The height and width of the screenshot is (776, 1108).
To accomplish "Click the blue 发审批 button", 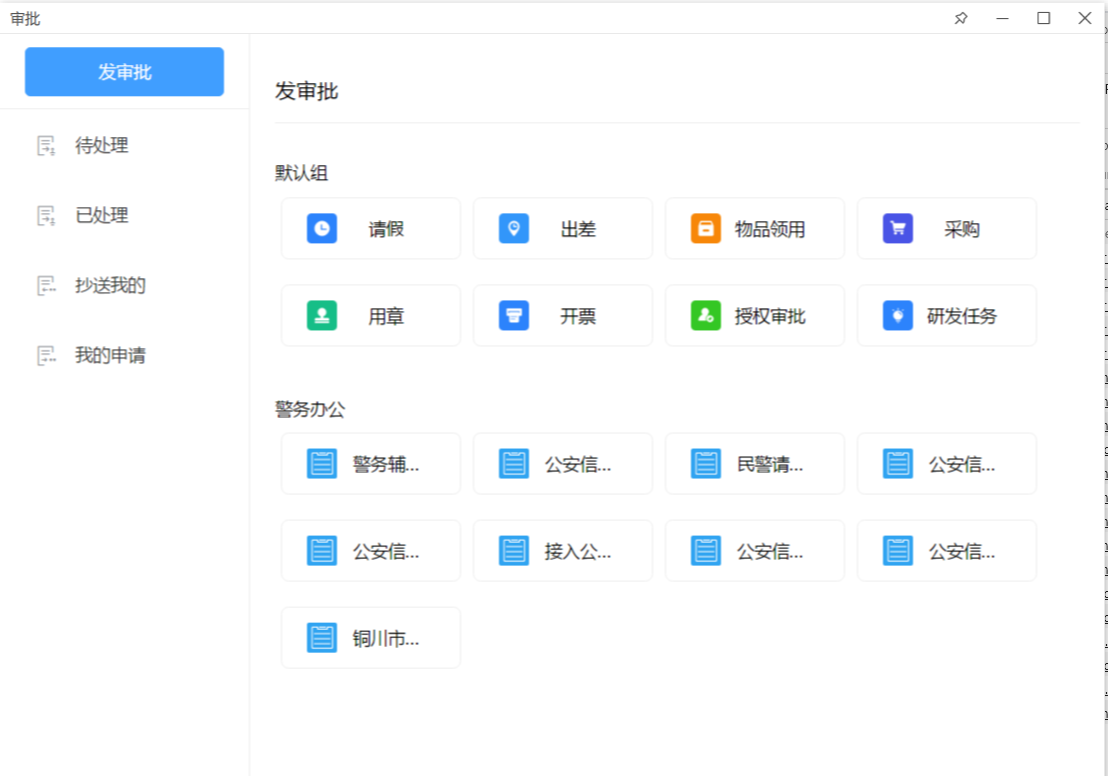I will point(124,72).
